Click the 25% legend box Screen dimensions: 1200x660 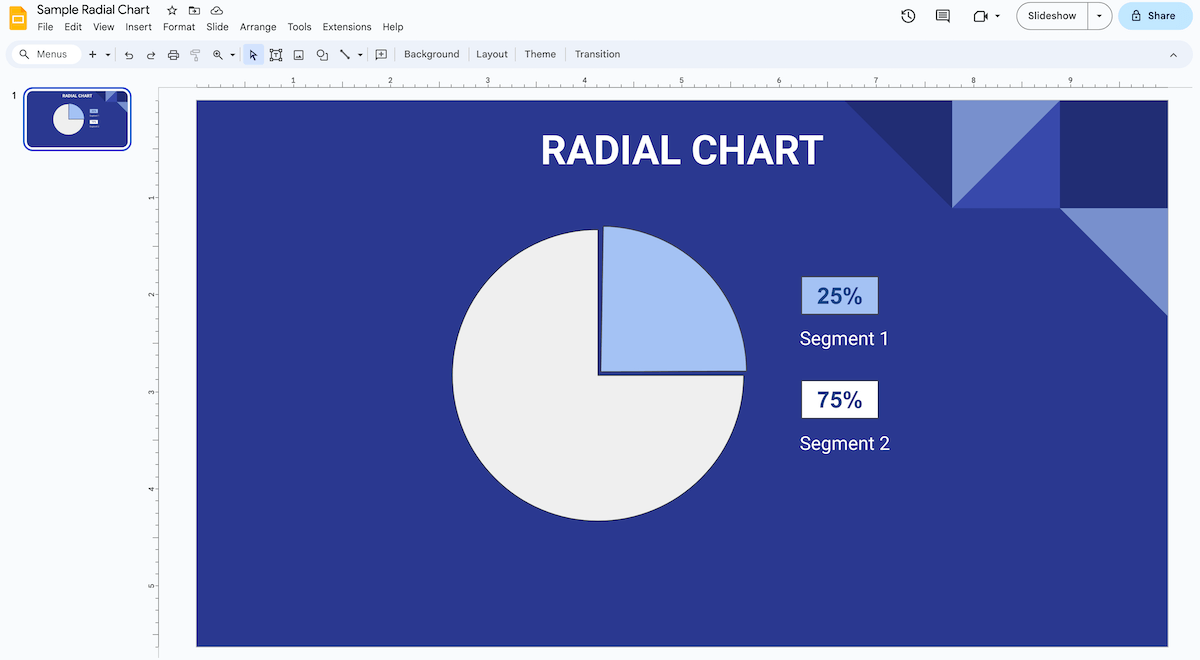(839, 296)
